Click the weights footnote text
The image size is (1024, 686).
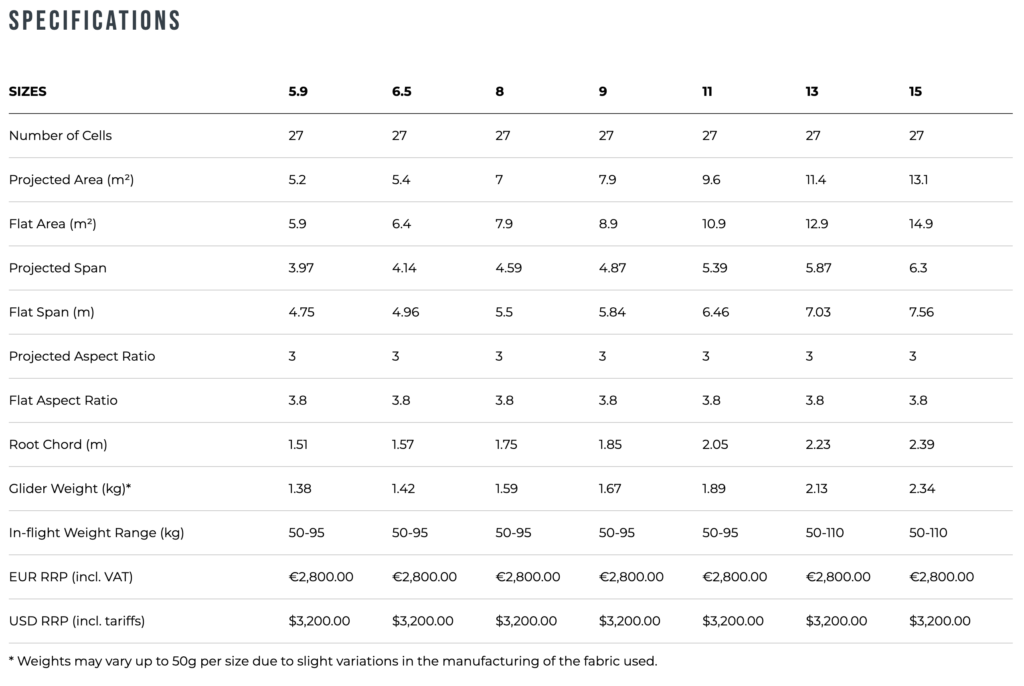333,661
